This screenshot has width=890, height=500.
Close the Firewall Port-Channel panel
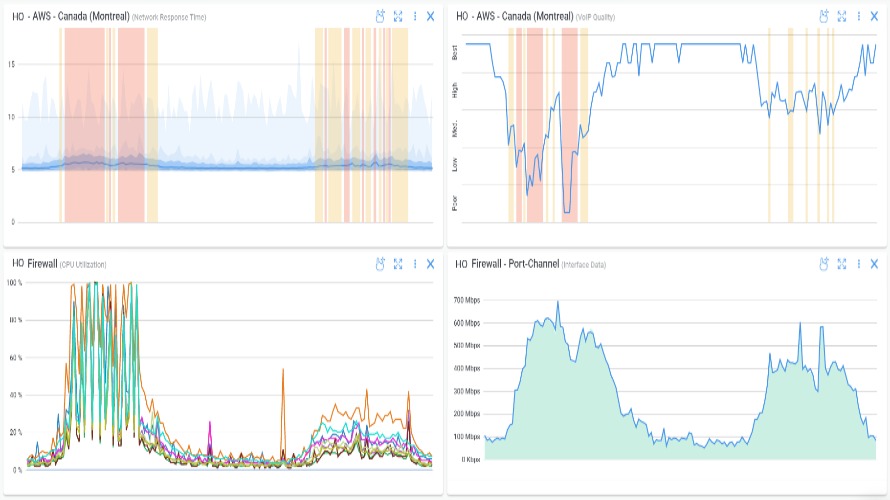click(874, 264)
